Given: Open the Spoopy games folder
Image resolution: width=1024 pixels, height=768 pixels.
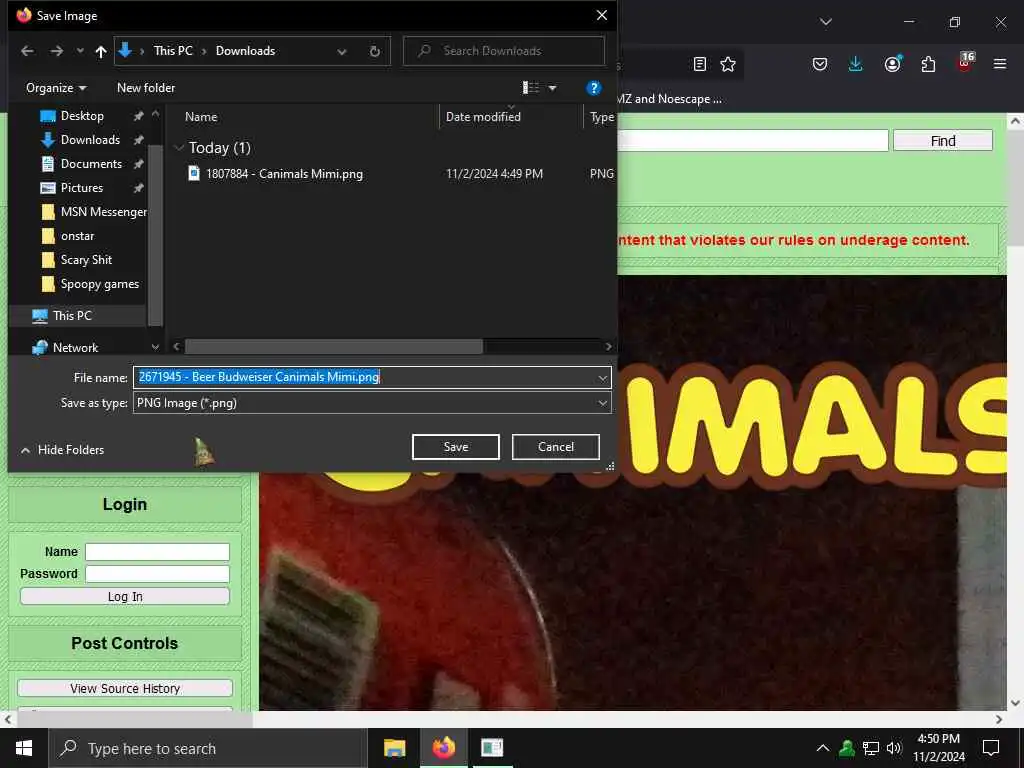Looking at the screenshot, I should click(99, 284).
